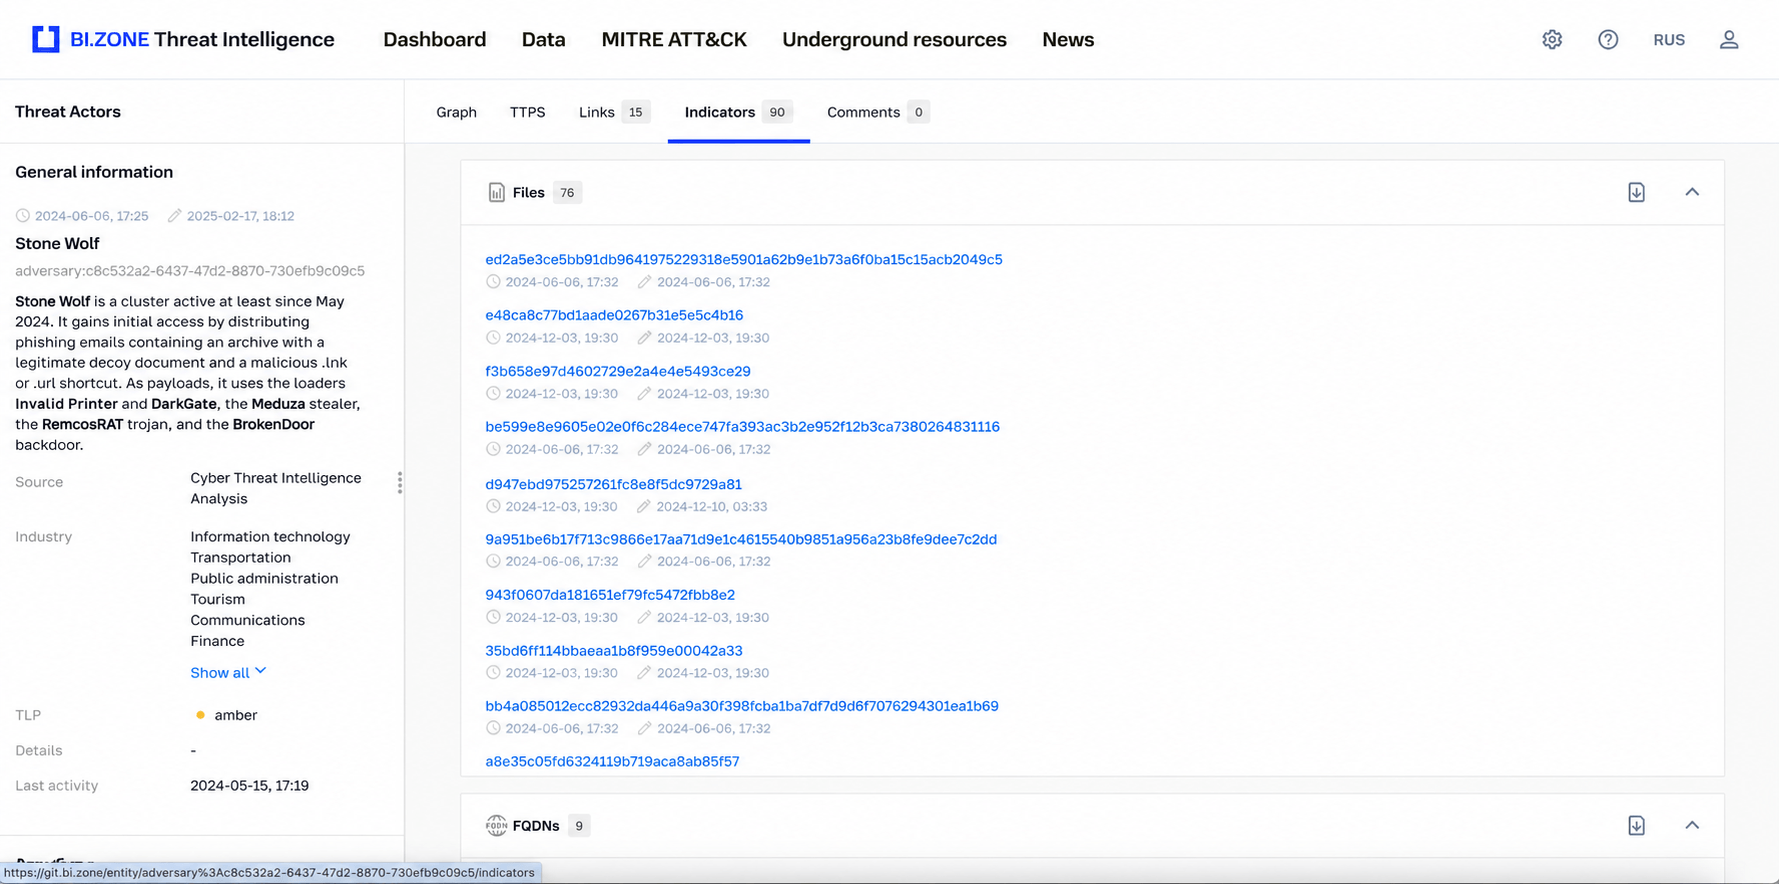Open the help question mark icon

coord(1608,40)
